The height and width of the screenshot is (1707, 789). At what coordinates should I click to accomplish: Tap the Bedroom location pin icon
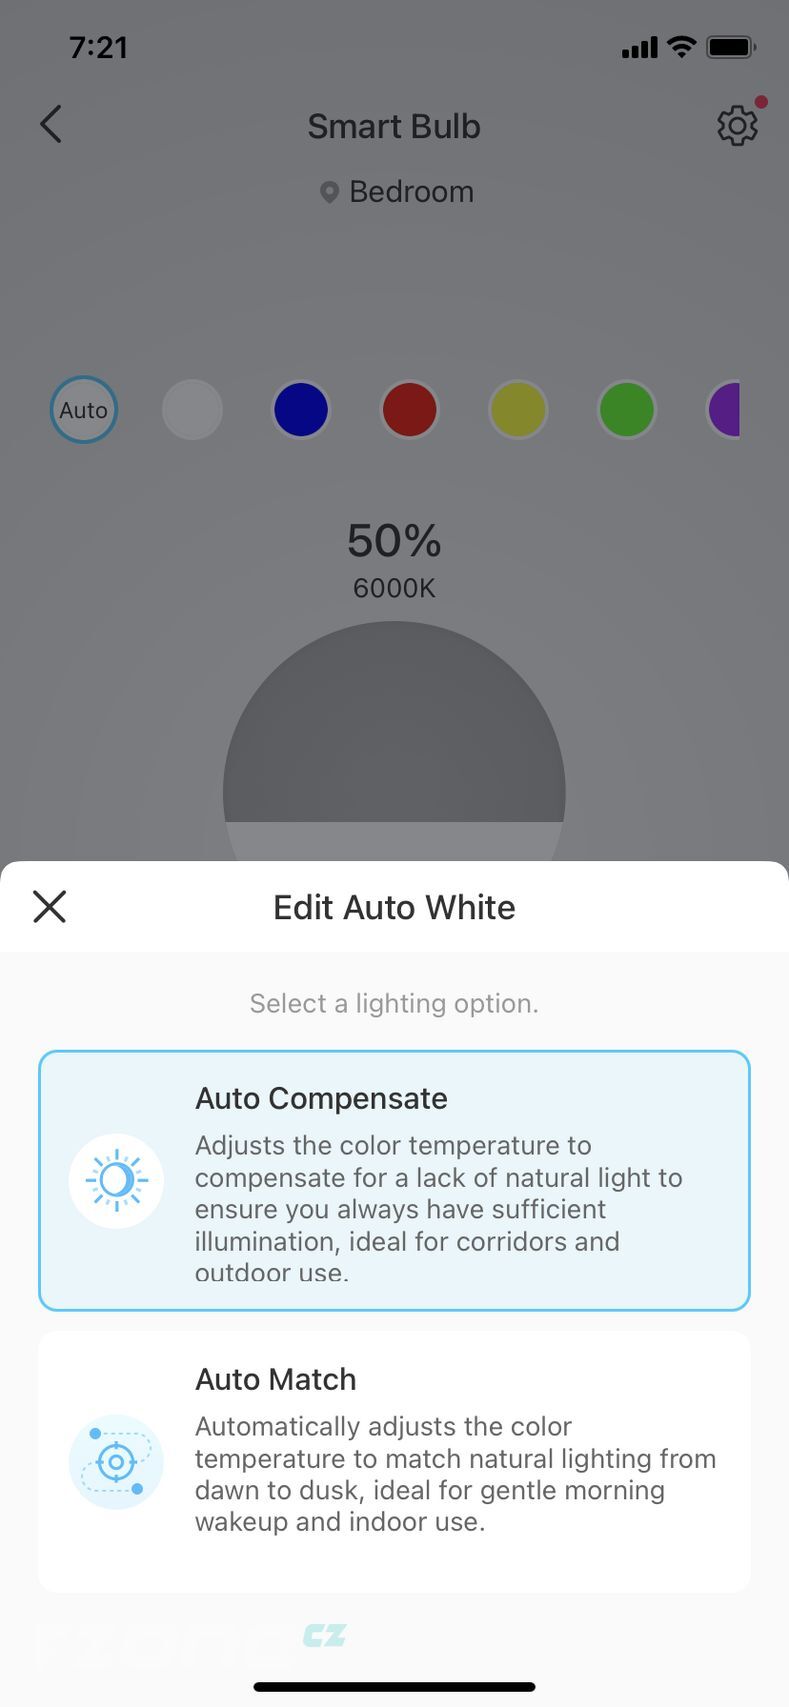pos(329,192)
